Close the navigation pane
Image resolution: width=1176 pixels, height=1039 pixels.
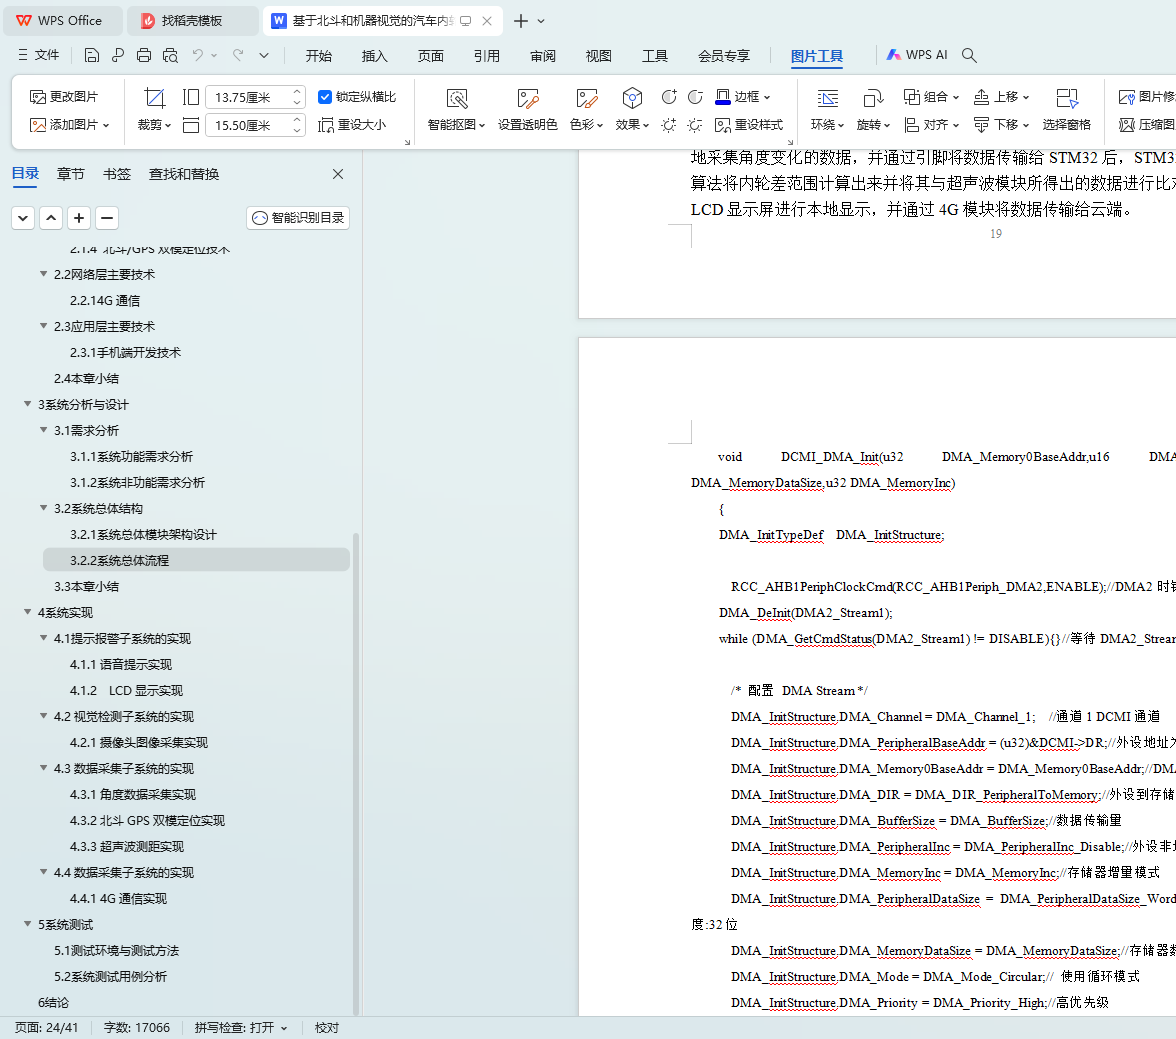(338, 174)
